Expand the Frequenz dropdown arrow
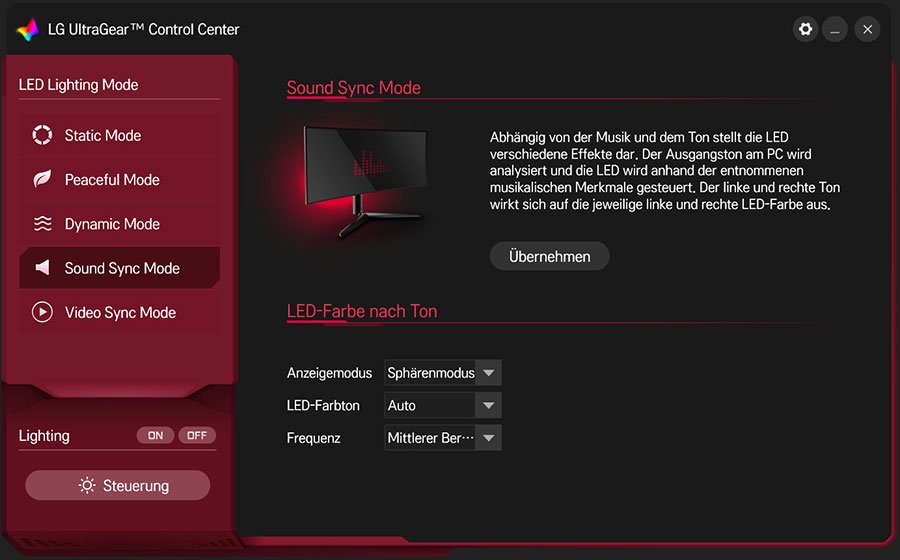The width and height of the screenshot is (900, 560). pos(488,438)
